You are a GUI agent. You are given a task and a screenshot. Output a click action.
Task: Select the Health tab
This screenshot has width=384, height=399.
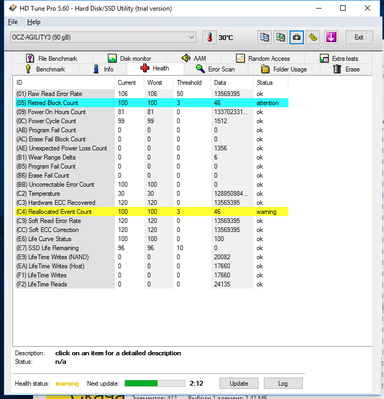point(155,68)
